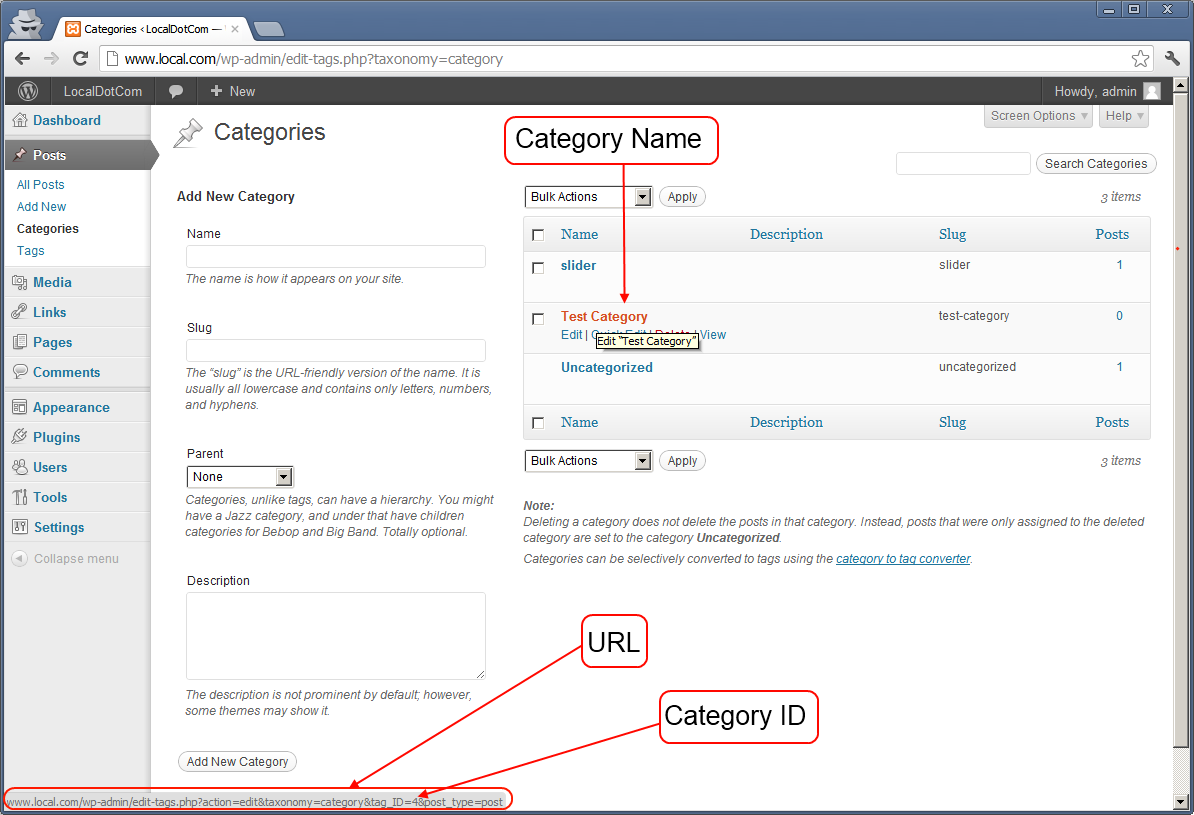Check the slider category checkbox
The height and width of the screenshot is (815, 1194).
[538, 268]
